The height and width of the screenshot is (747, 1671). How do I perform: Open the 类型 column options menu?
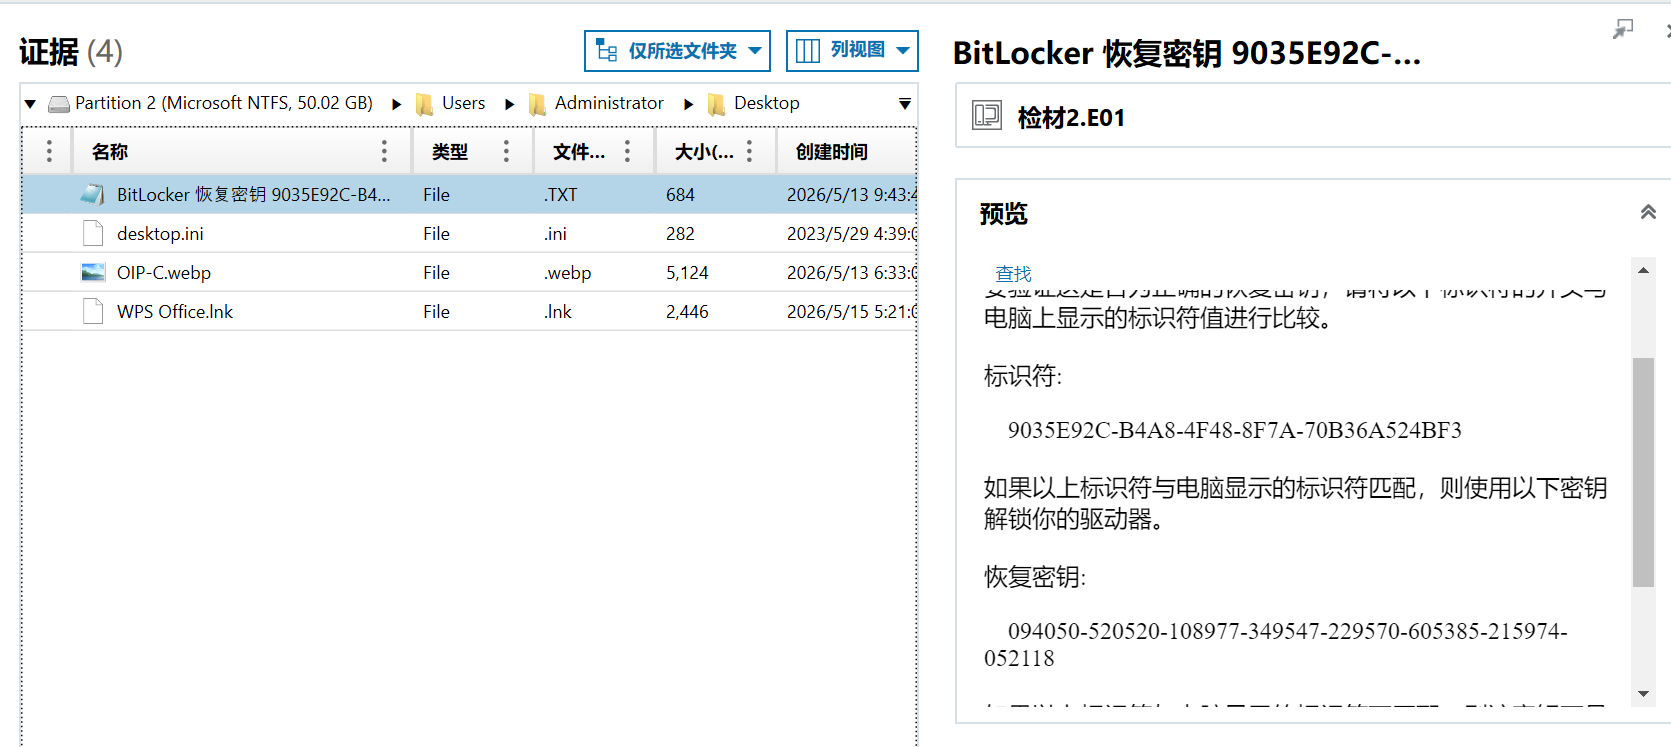[506, 151]
